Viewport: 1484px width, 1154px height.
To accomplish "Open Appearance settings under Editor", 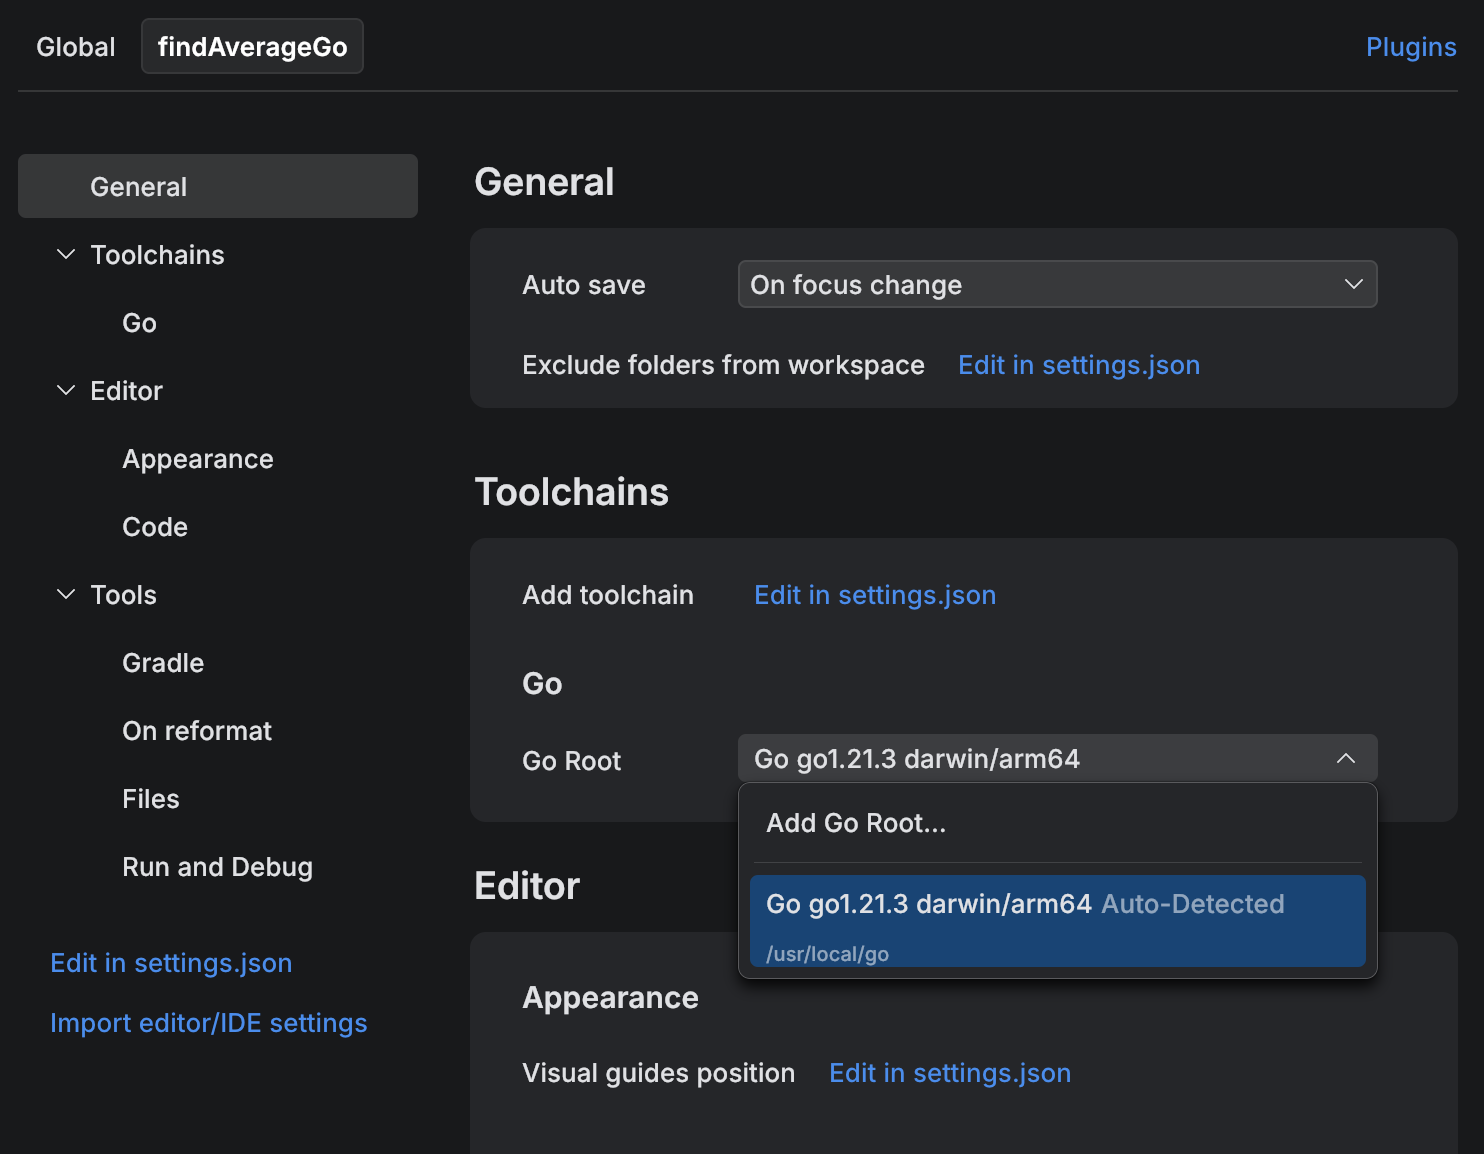I will pyautogui.click(x=197, y=458).
